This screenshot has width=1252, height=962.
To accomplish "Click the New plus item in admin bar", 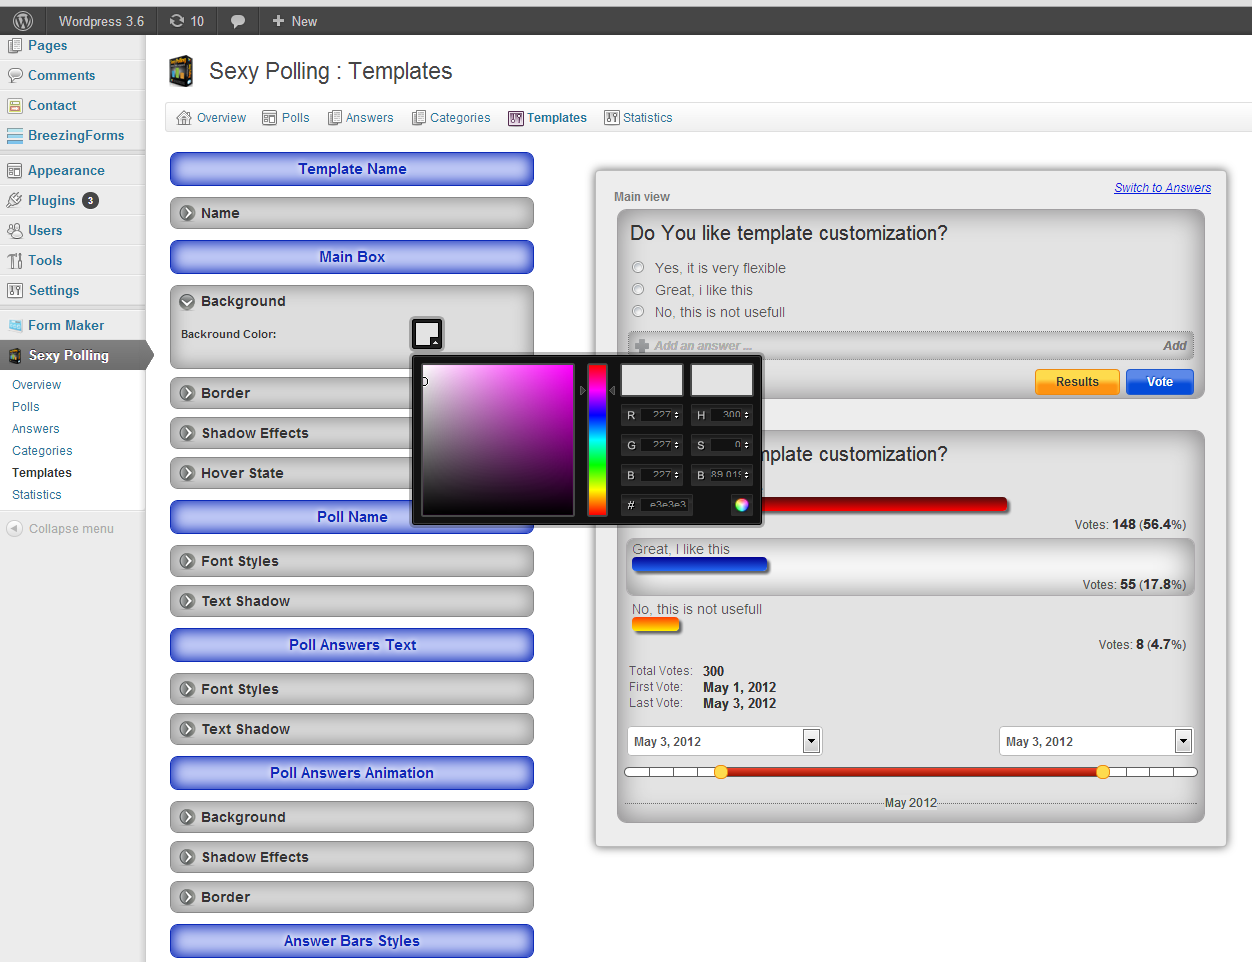I will click(x=295, y=21).
